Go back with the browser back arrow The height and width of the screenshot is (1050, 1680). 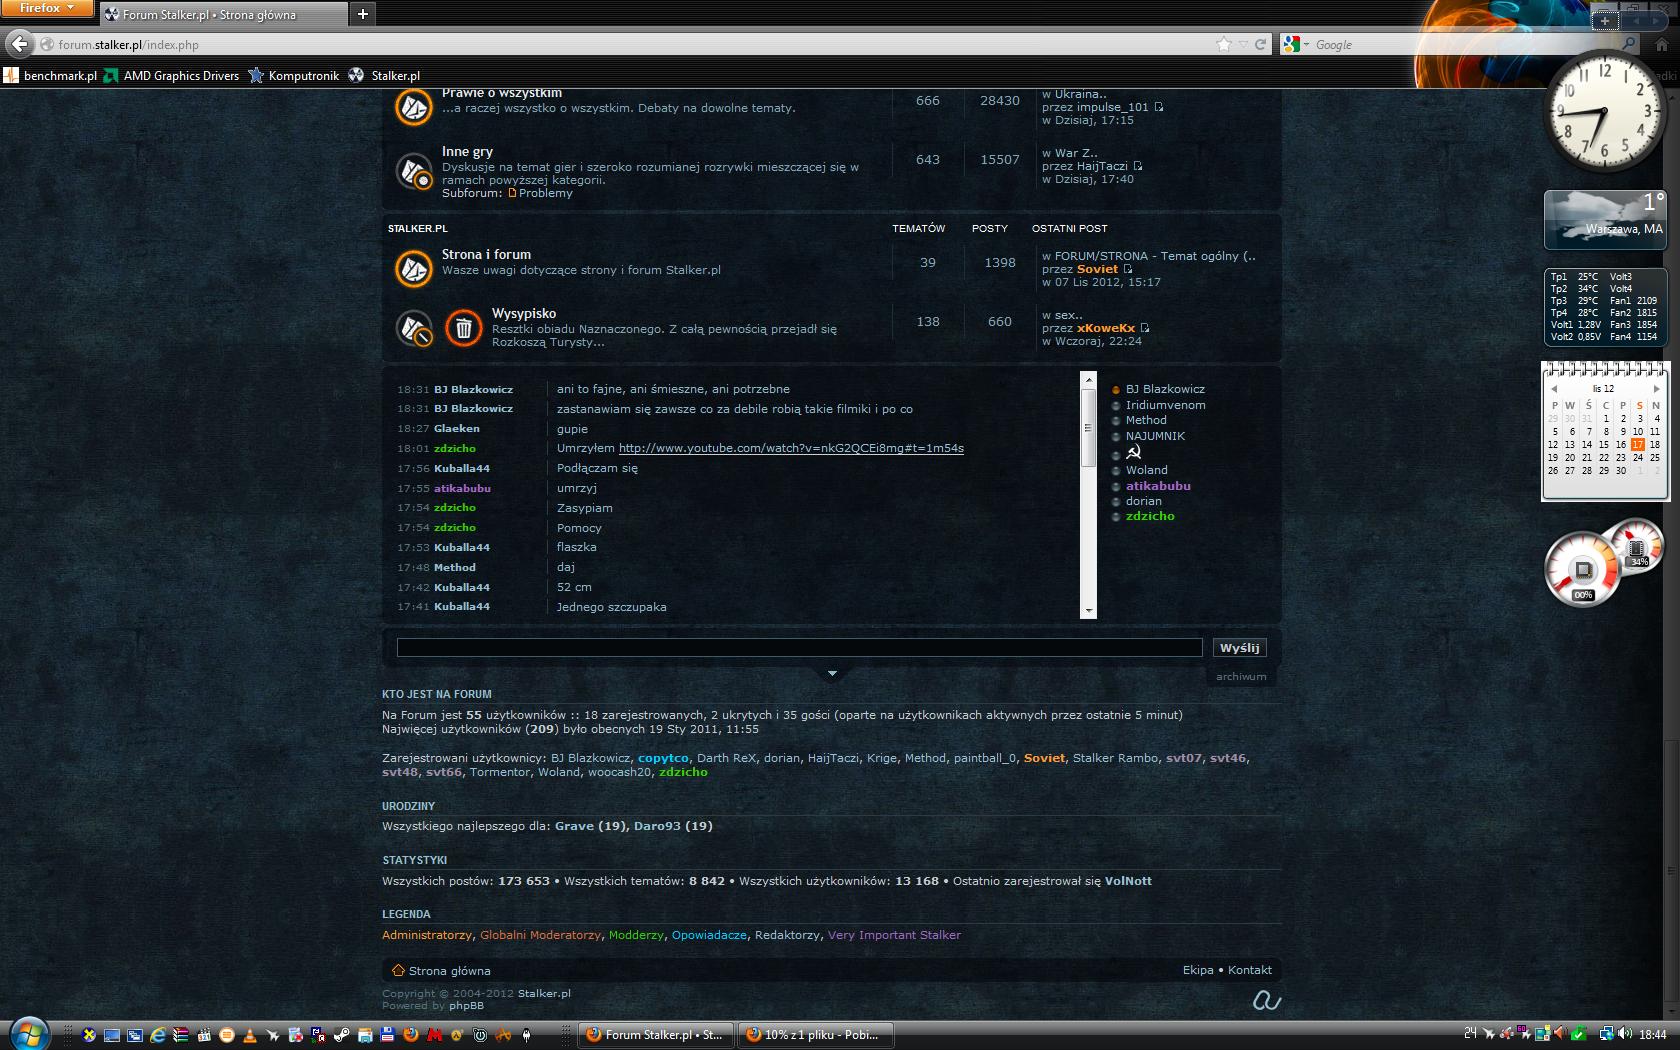click(x=19, y=44)
